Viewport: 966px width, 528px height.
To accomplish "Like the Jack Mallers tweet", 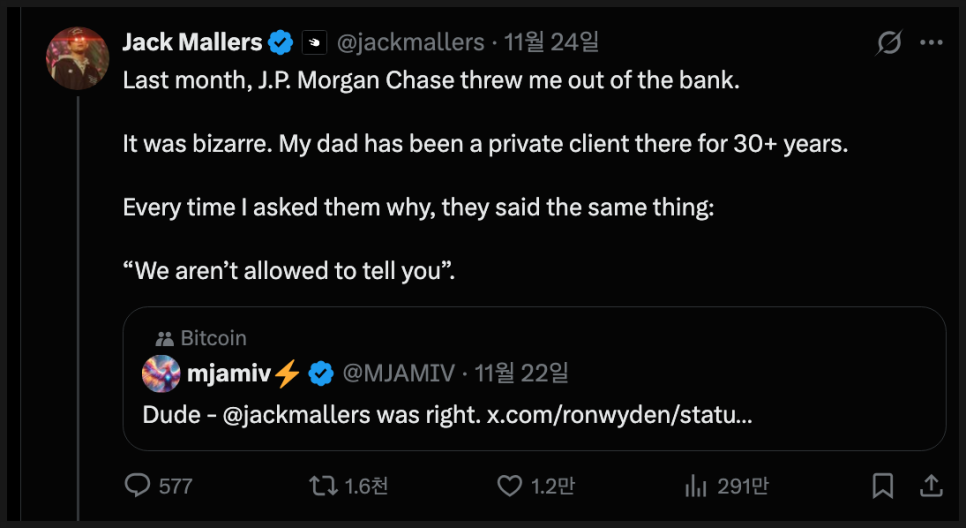I will [510, 486].
